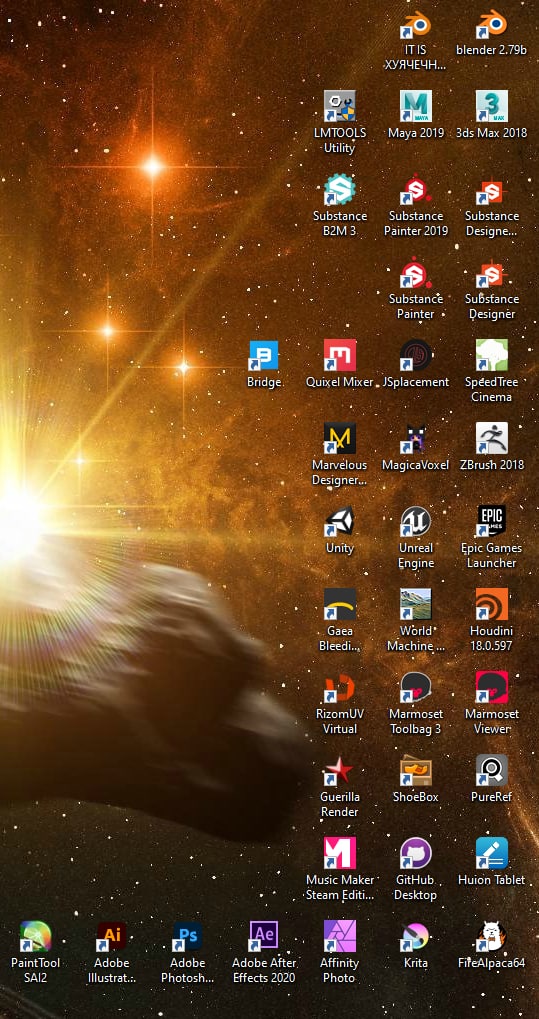Click the Marmoset Viewer icon
Image resolution: width=539 pixels, height=1019 pixels.
point(492,688)
